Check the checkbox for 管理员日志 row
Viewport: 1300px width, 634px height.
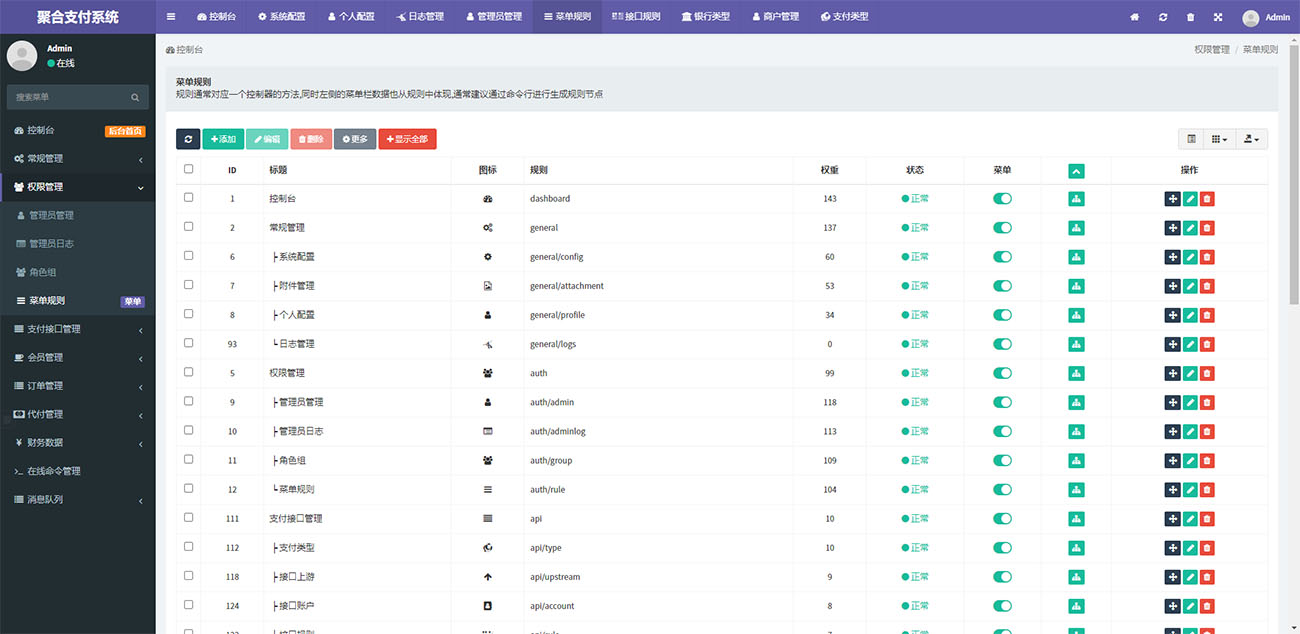(189, 430)
